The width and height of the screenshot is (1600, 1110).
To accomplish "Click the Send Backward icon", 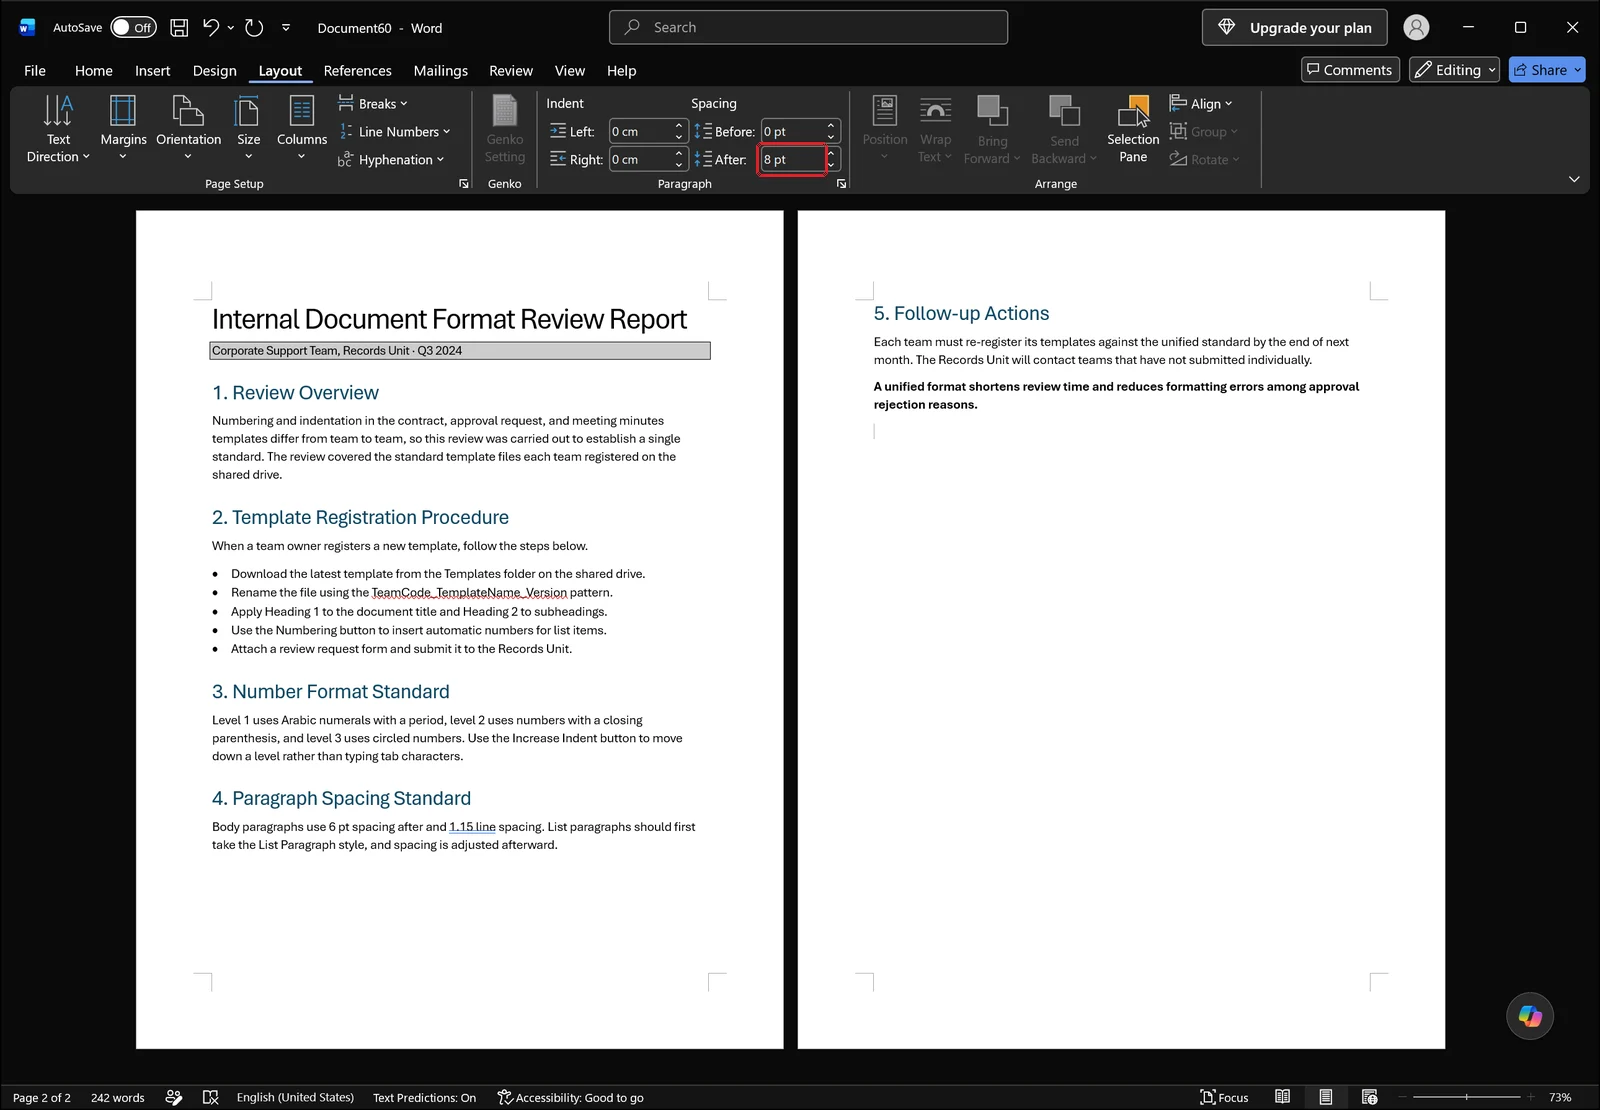I will pyautogui.click(x=1064, y=129).
